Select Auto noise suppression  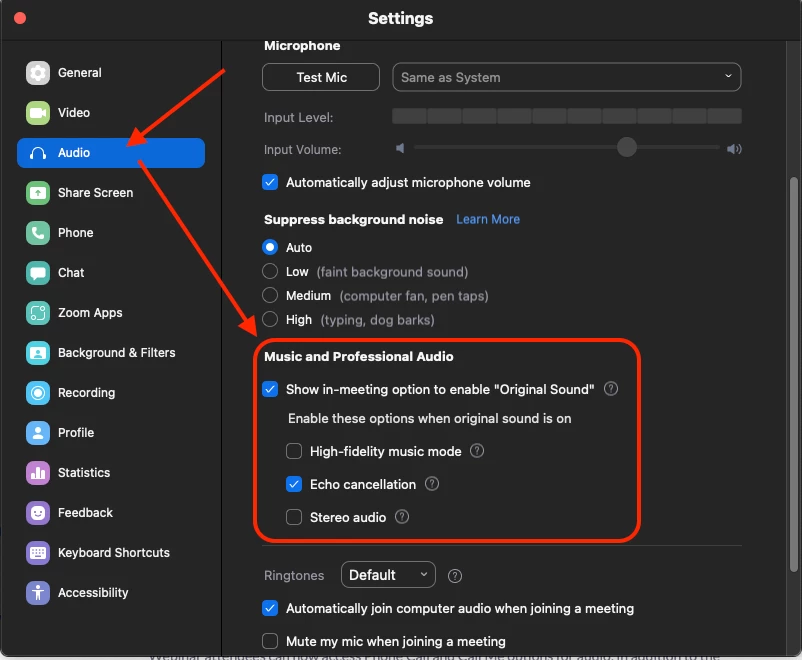(270, 247)
